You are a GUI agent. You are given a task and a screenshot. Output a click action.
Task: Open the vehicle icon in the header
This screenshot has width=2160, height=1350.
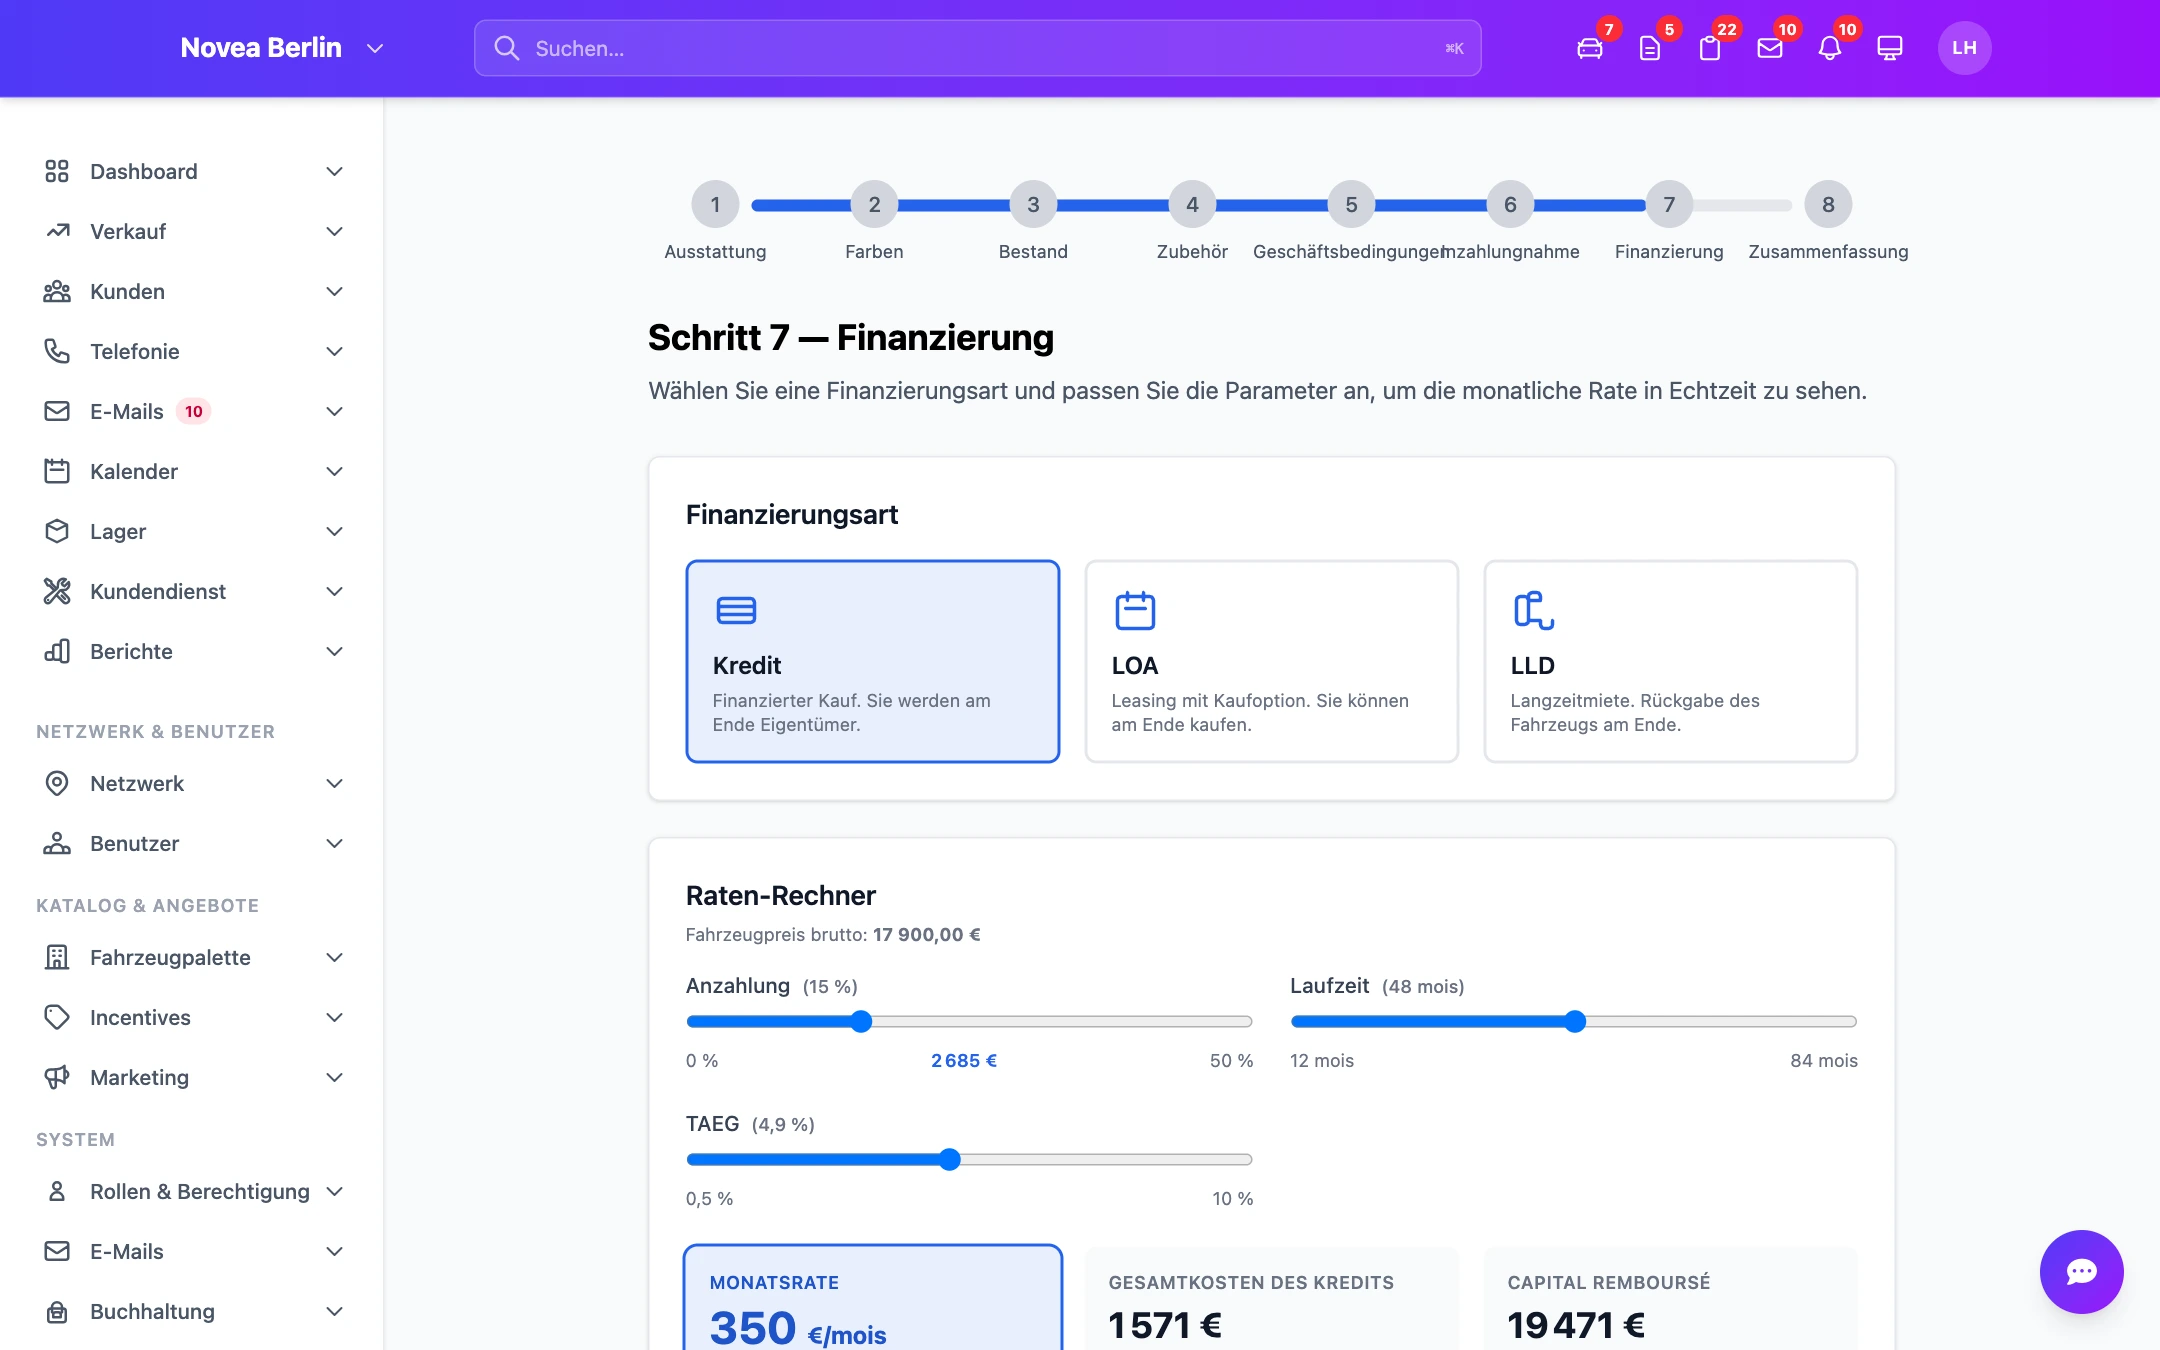point(1590,48)
